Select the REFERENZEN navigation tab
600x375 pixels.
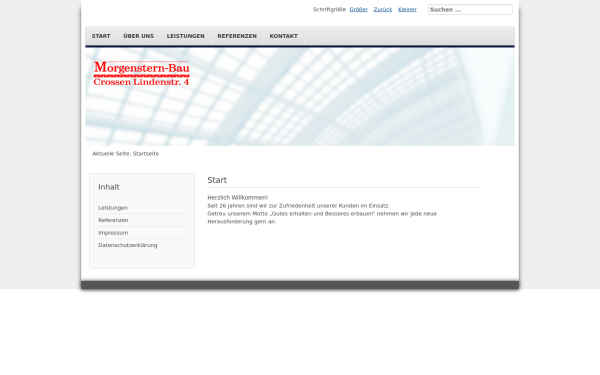click(x=237, y=36)
